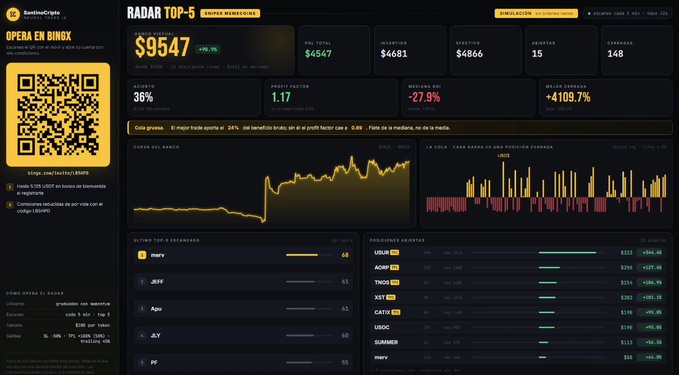Viewport: 679px width, 375px height.
Task: Click the rank 1 badge beside merv
Action: tap(142, 255)
